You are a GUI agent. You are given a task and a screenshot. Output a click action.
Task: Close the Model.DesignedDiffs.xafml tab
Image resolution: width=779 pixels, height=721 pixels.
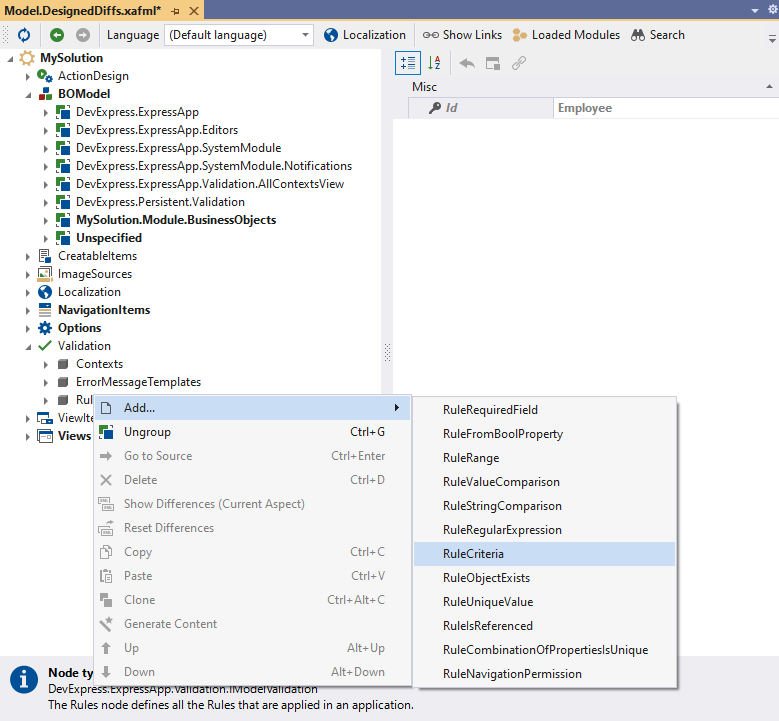(194, 11)
